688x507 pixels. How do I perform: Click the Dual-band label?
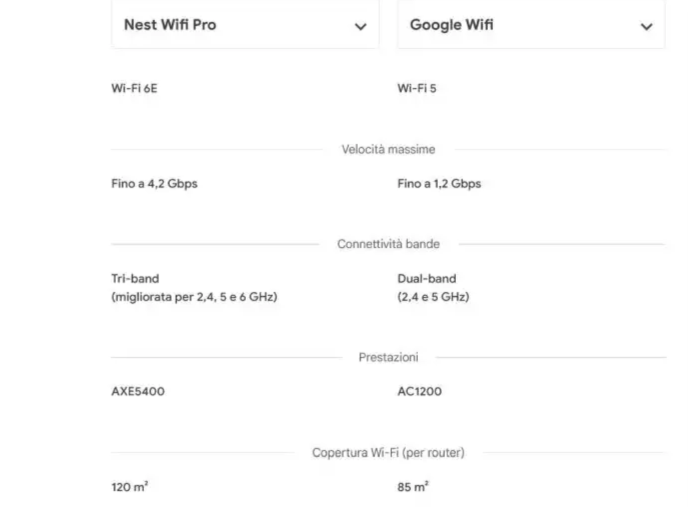click(427, 279)
